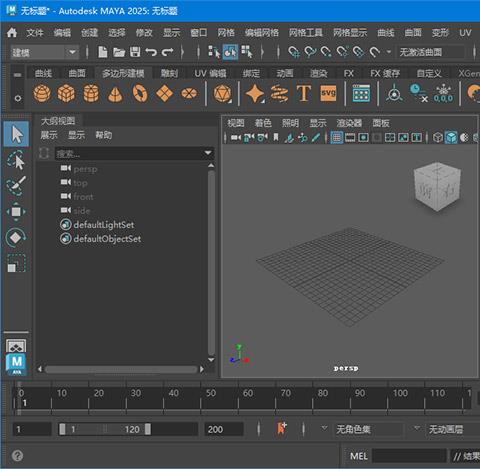Expand the Outliner search filter dropdown arrow

click(x=208, y=153)
